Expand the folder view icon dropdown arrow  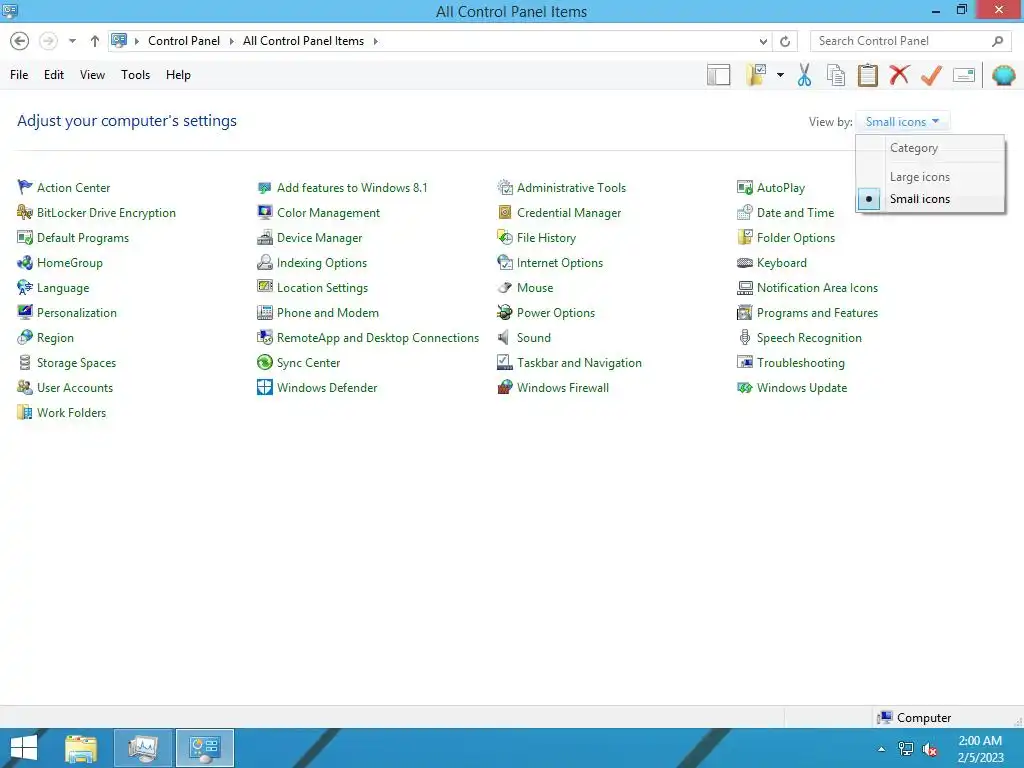pos(780,75)
